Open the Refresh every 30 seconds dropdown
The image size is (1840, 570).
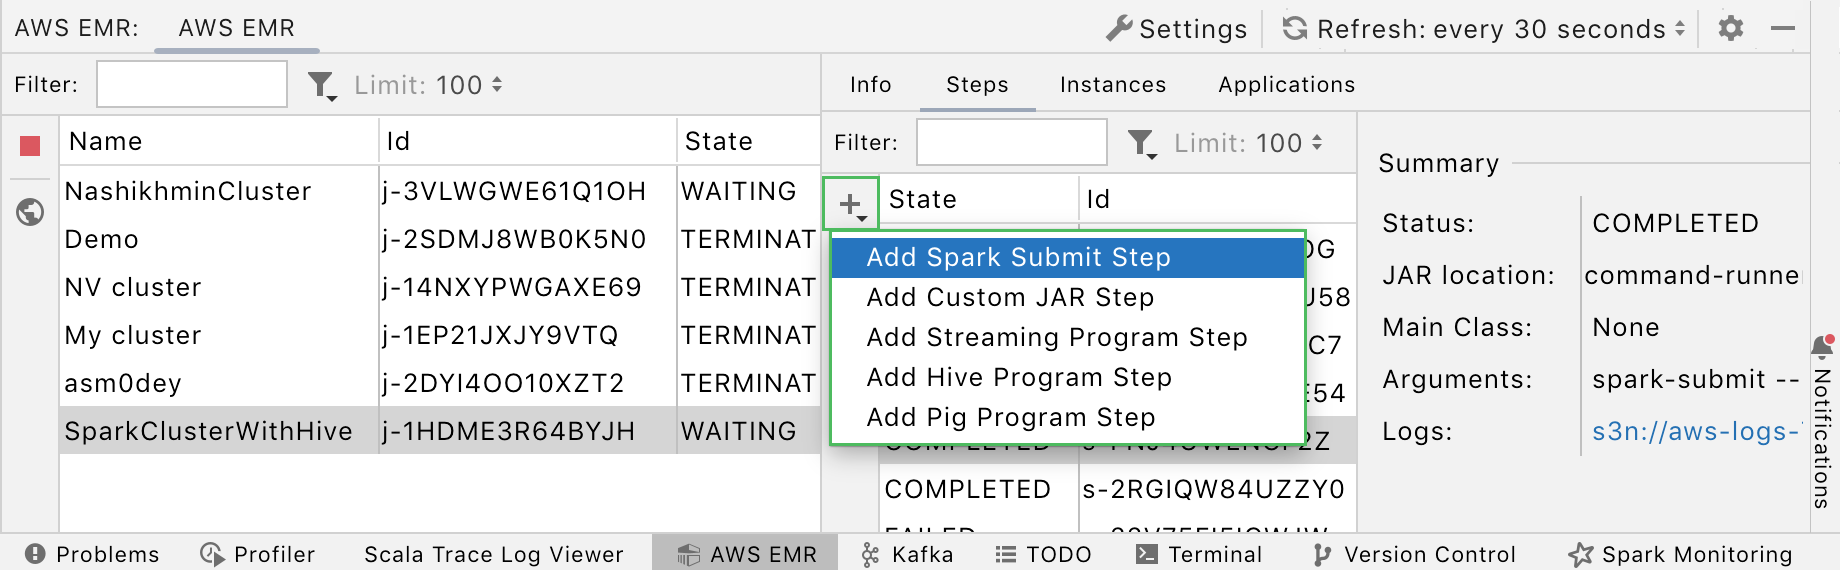click(1502, 29)
